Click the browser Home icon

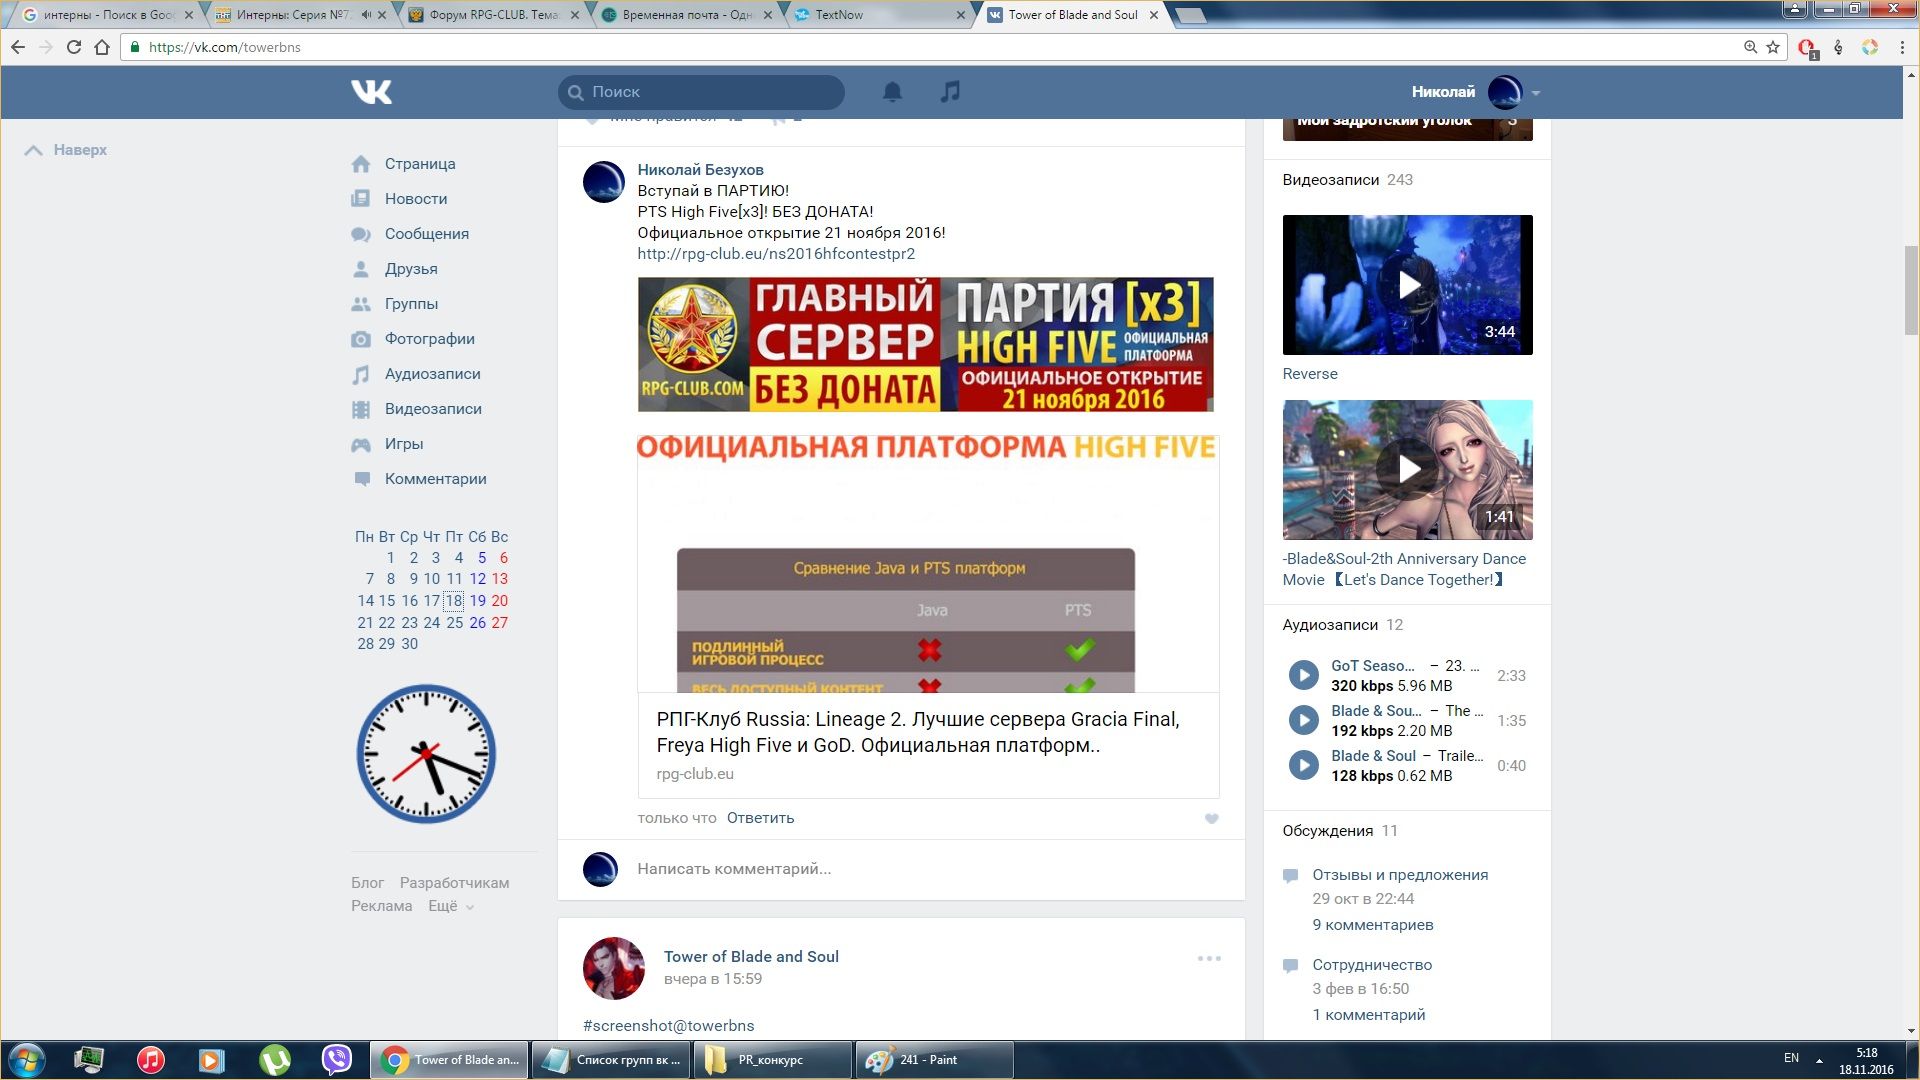pos(101,47)
